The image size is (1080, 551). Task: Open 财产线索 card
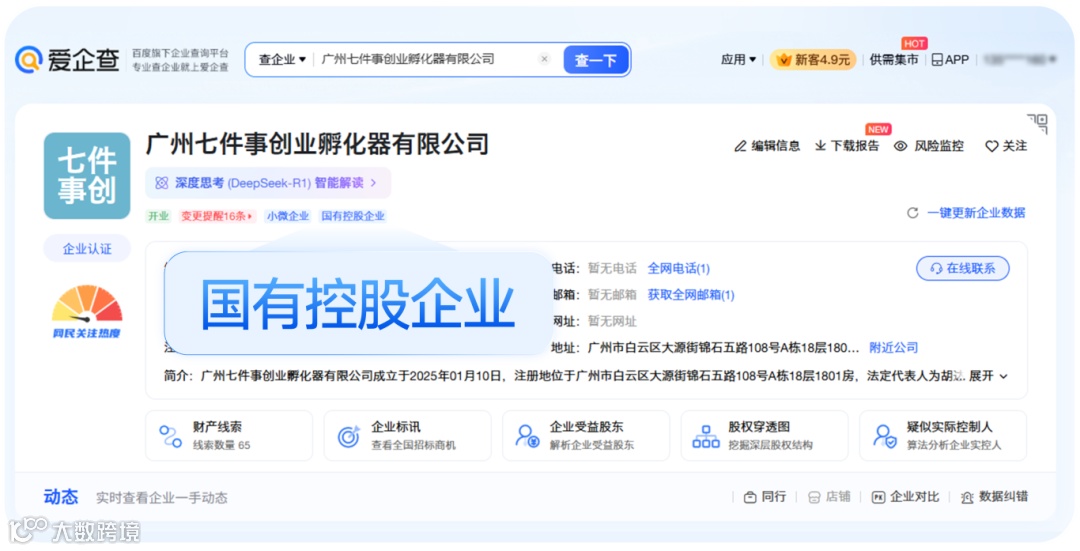pyautogui.click(x=229, y=436)
